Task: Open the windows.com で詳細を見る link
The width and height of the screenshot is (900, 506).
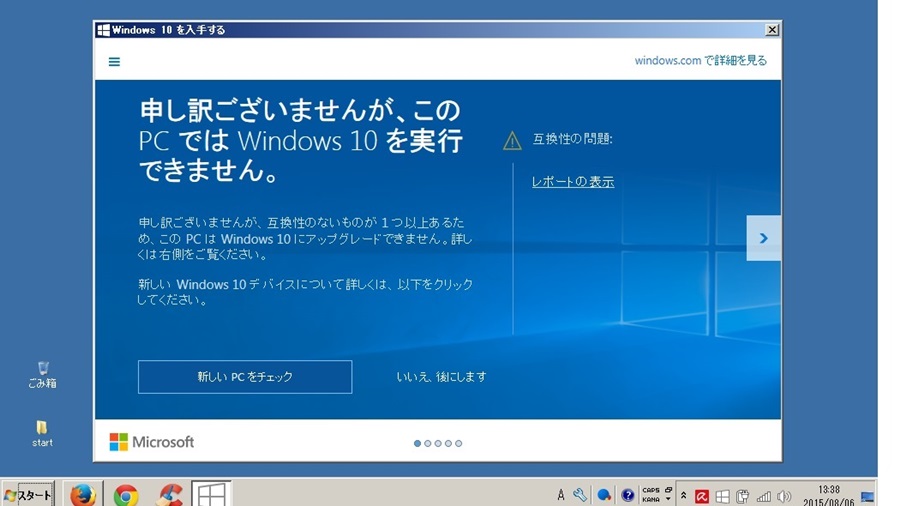Action: (700, 61)
